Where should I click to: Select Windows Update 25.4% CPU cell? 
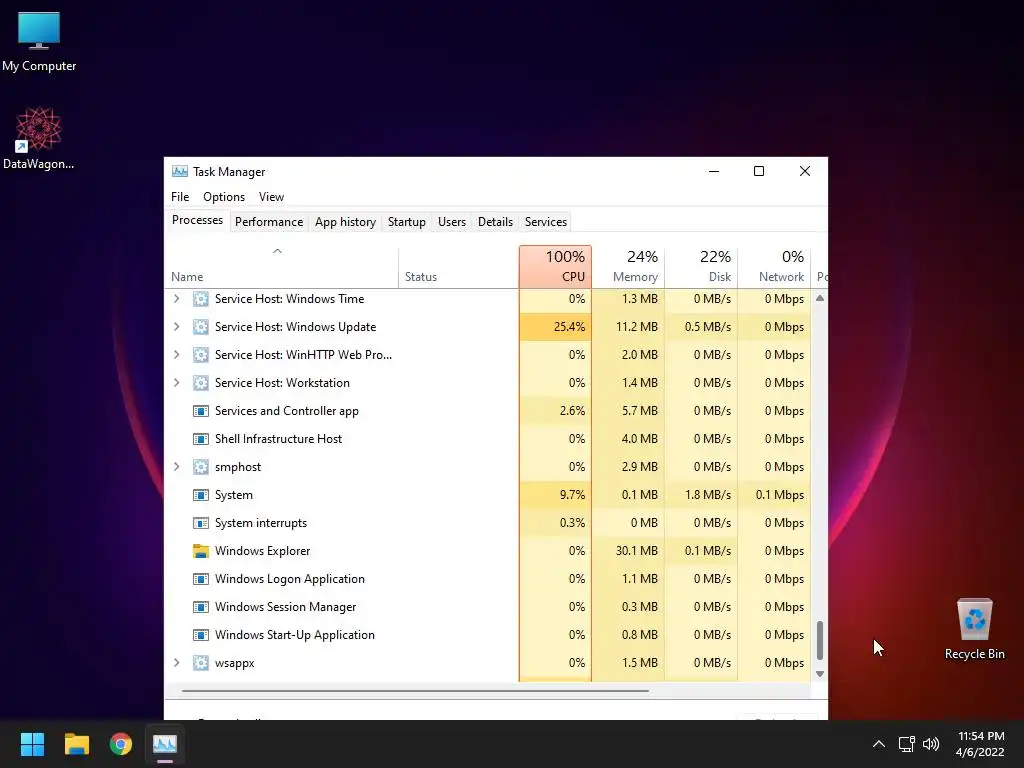tap(556, 327)
